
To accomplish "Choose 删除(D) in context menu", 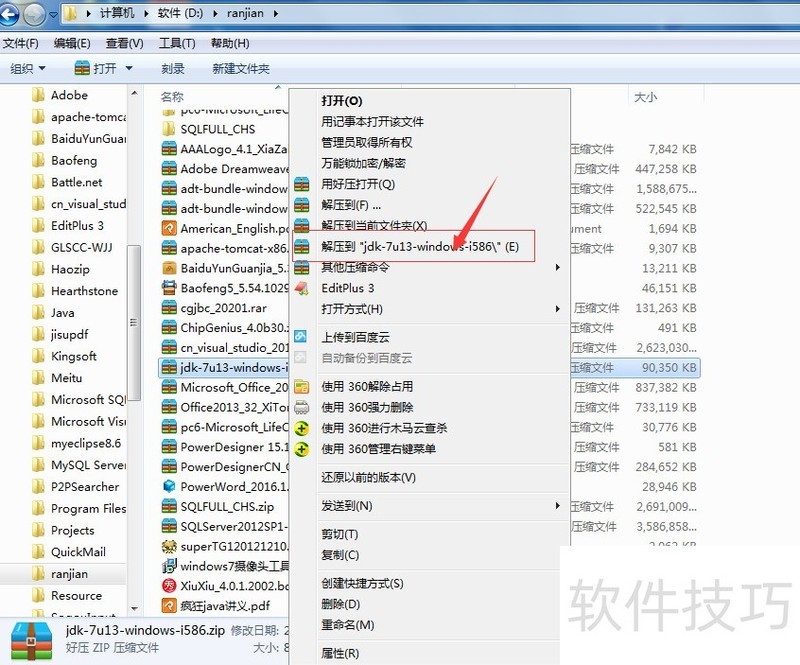I will (341, 604).
